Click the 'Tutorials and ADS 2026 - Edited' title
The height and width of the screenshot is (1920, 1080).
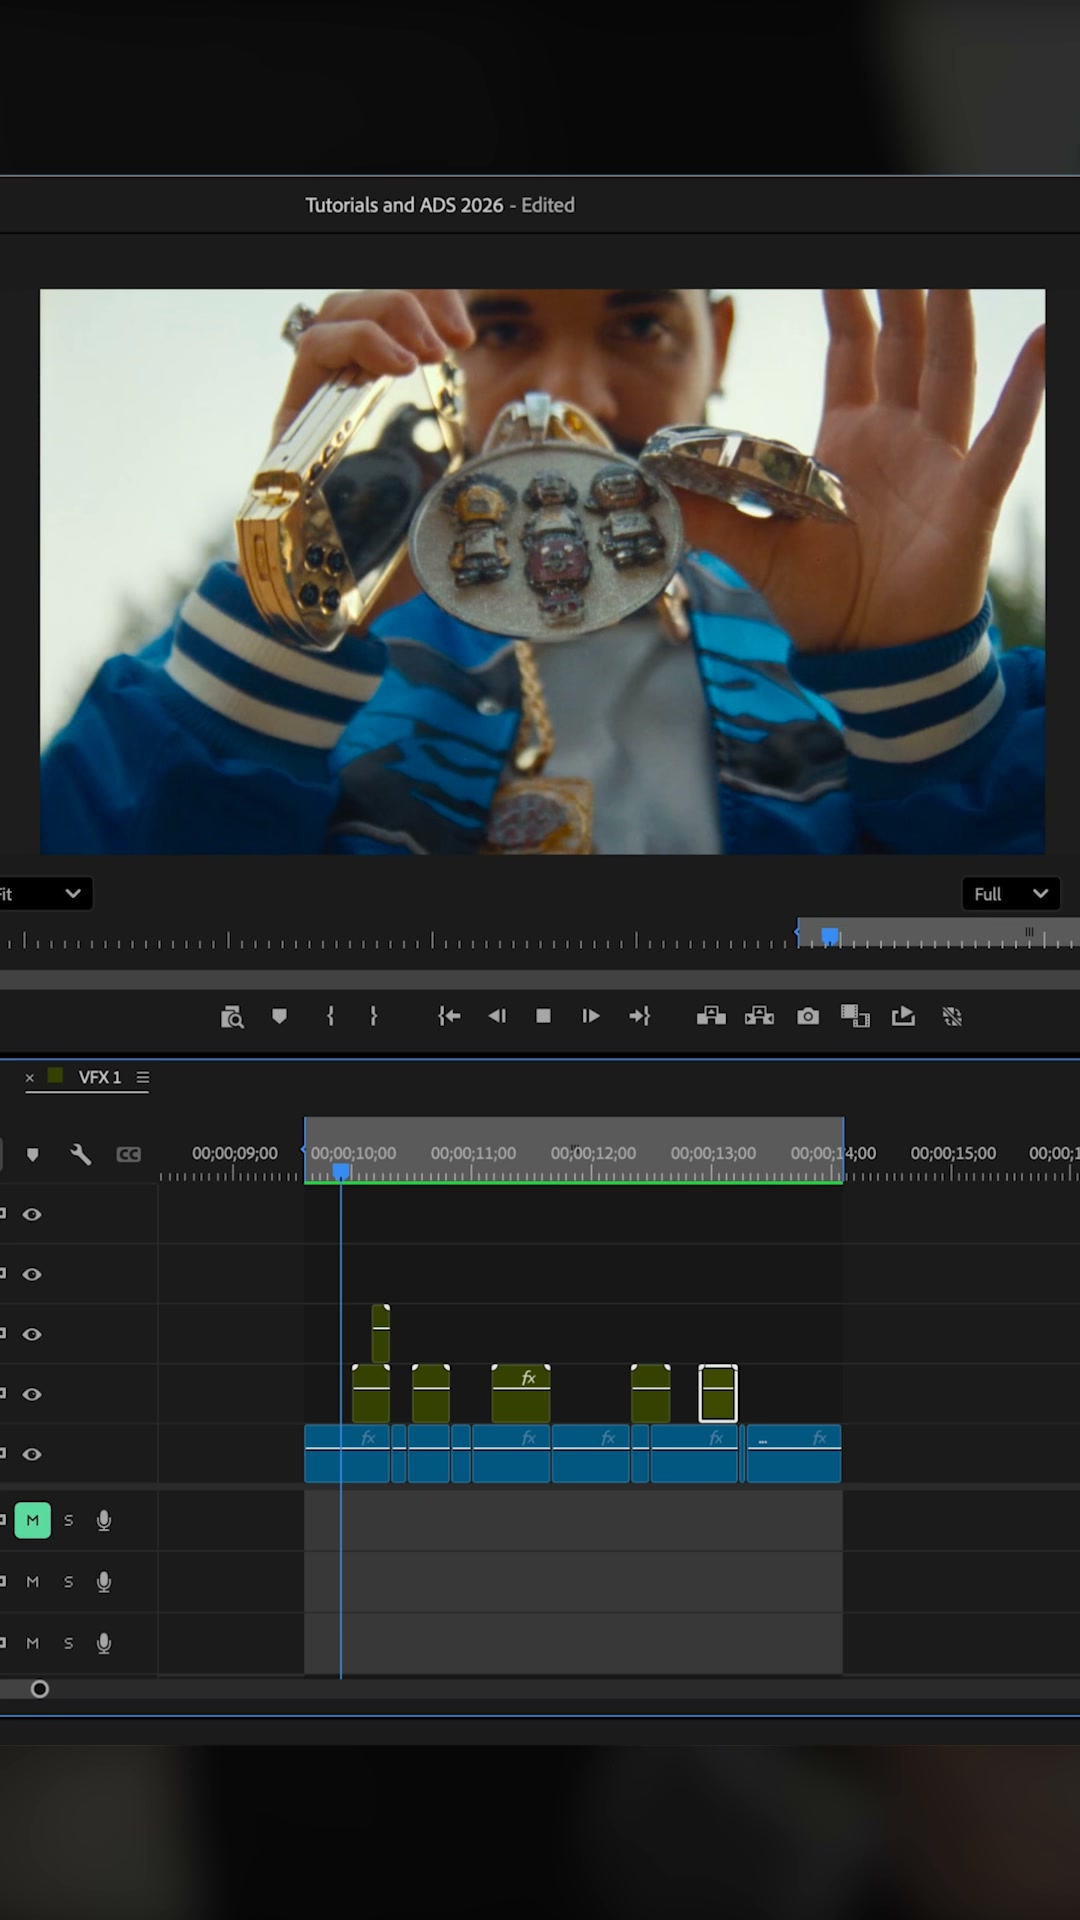(440, 205)
